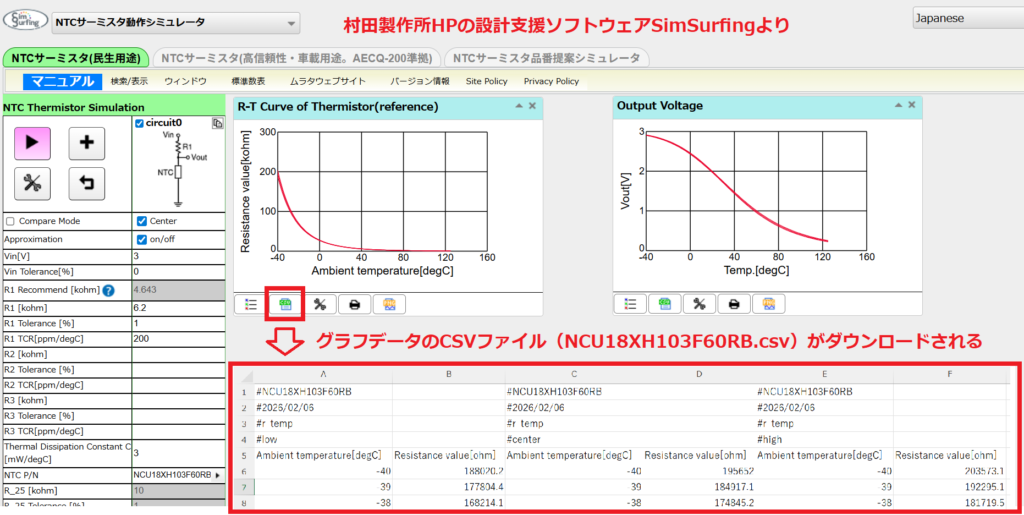Select CSV cell with value 195652

point(697,471)
